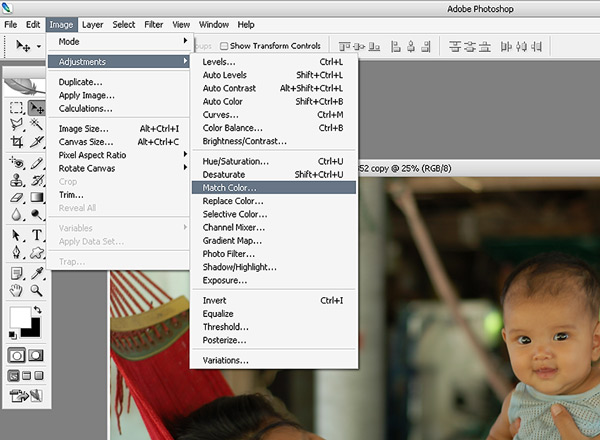Switch to Quick Mask Mode
Viewport: 600px width, 440px height.
[36, 355]
